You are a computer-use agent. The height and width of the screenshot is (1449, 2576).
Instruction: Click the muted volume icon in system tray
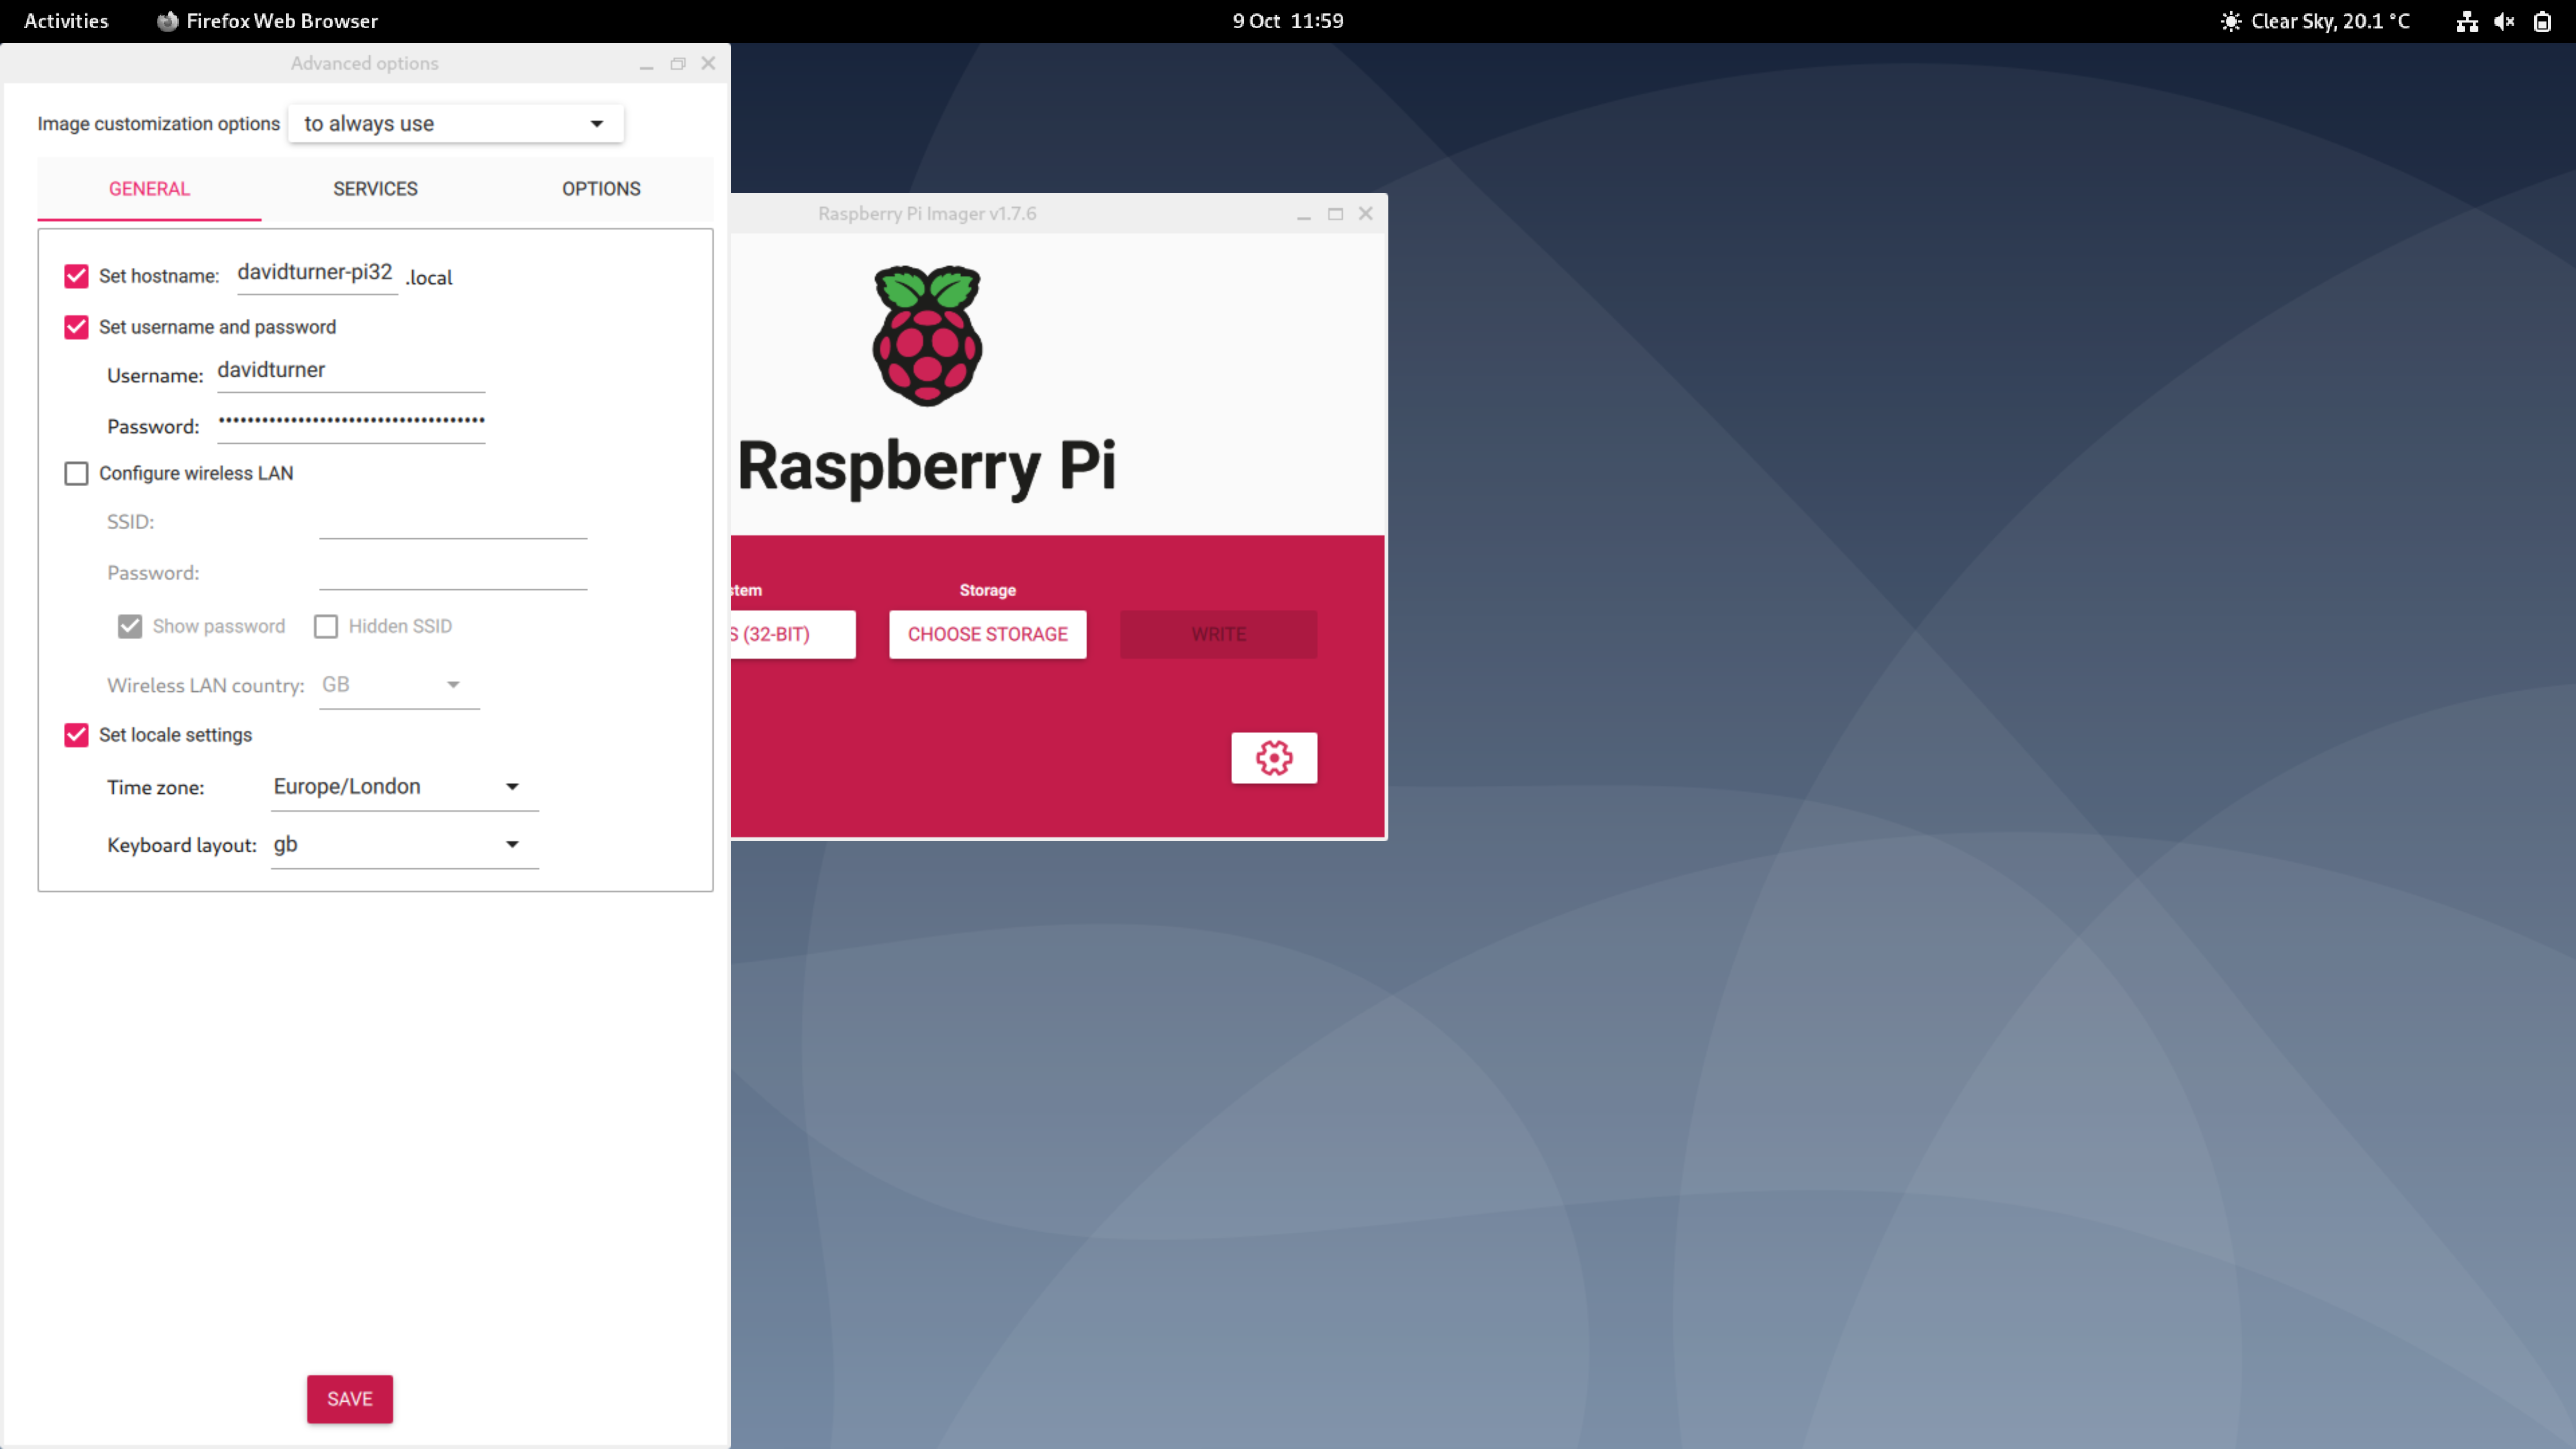click(x=2504, y=20)
